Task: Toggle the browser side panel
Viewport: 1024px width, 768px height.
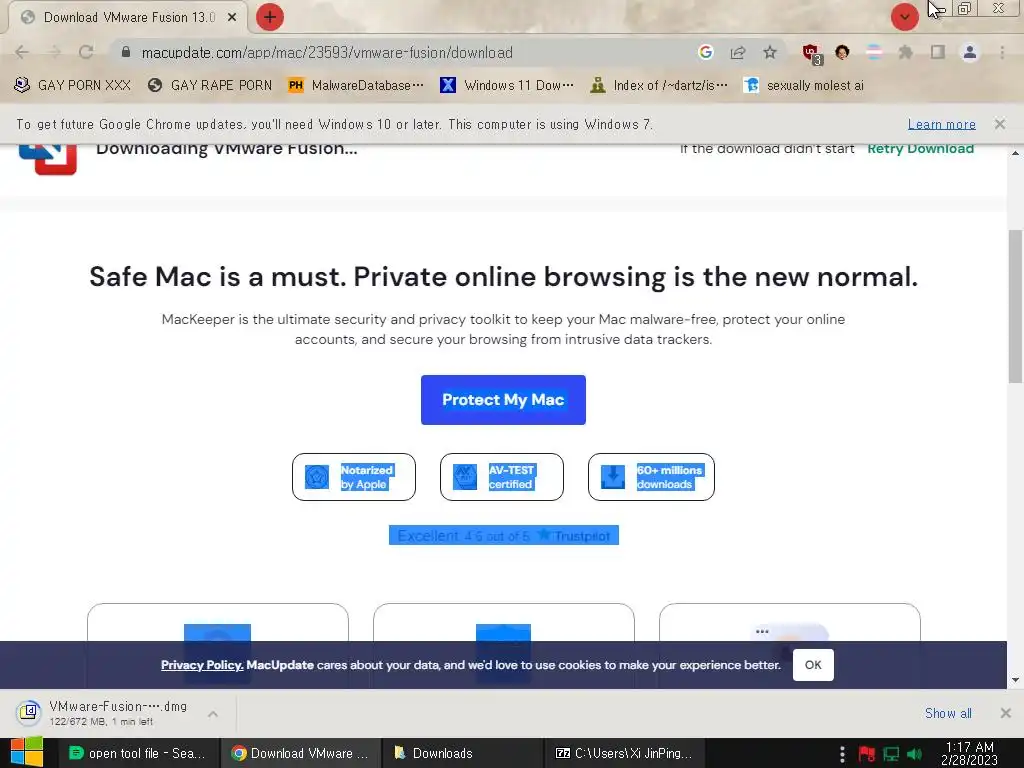Action: click(x=938, y=52)
